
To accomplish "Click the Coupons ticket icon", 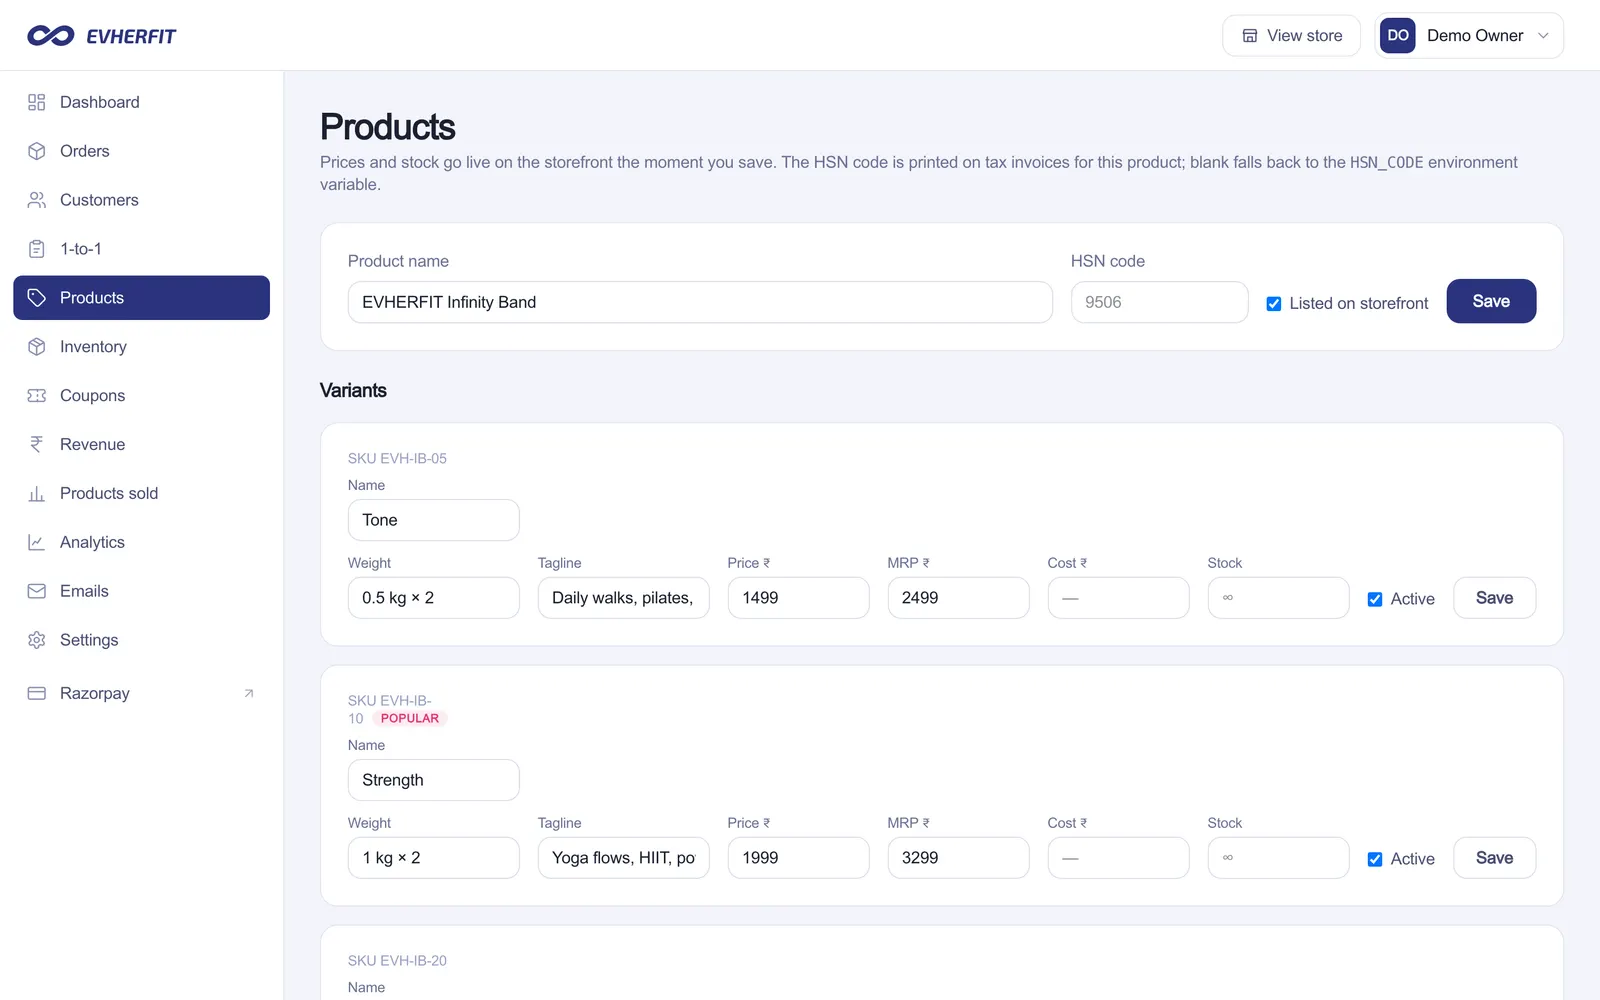I will [x=37, y=396].
